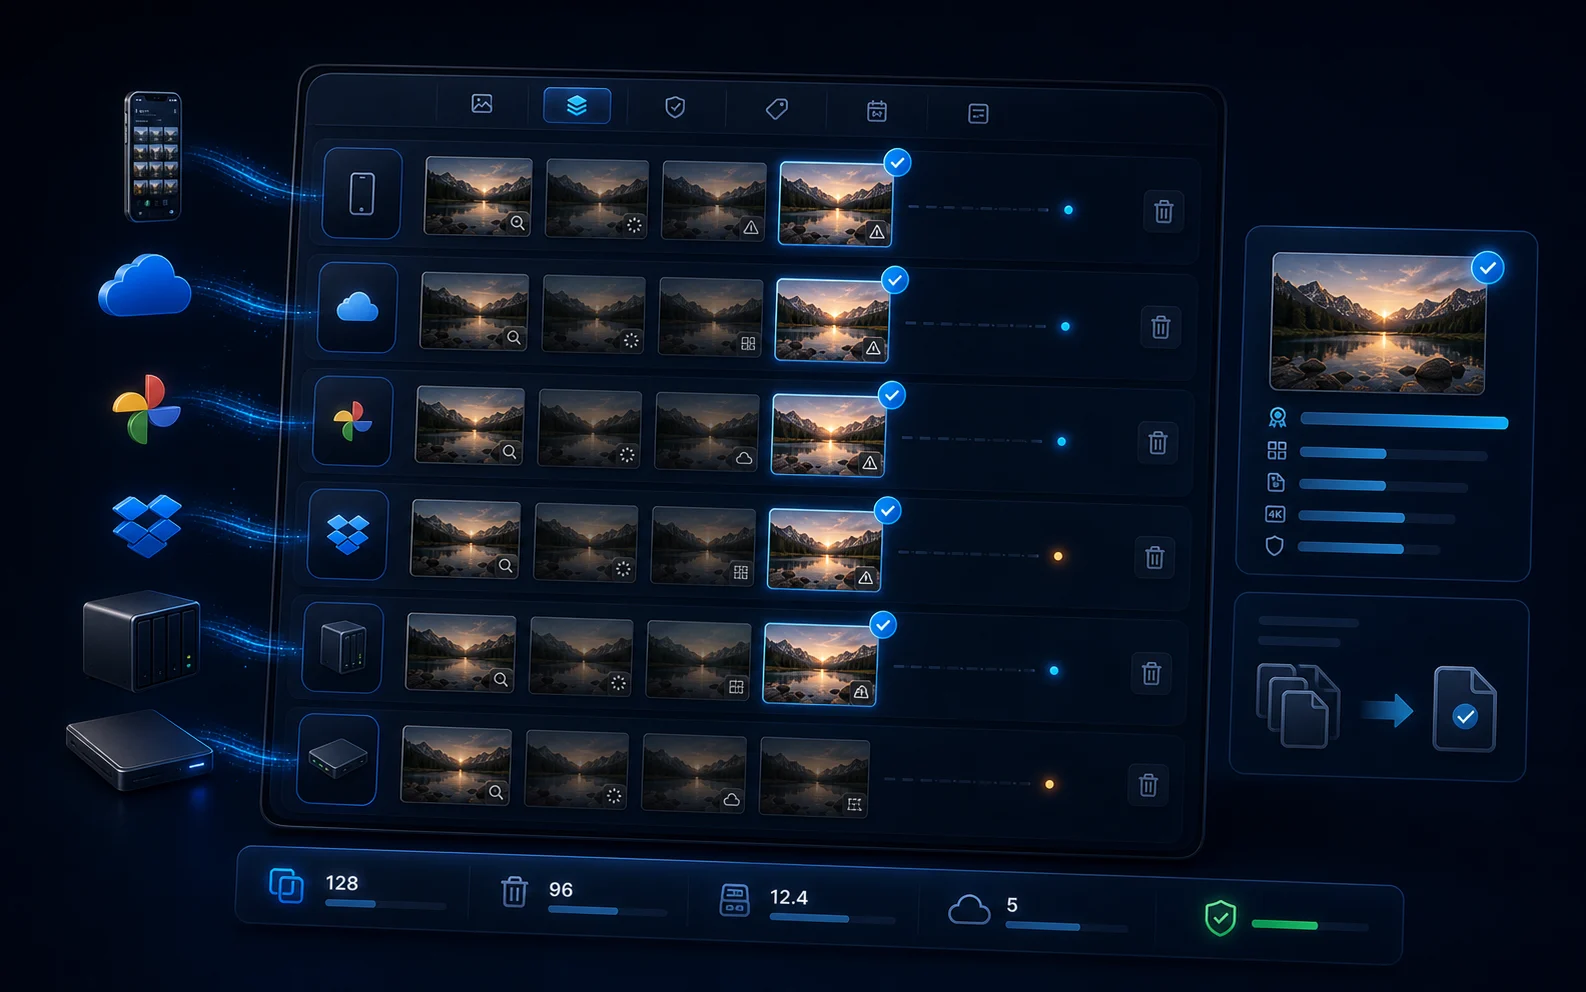Click the blue status dot in the phone row
Viewport: 1586px width, 992px height.
(x=1068, y=210)
